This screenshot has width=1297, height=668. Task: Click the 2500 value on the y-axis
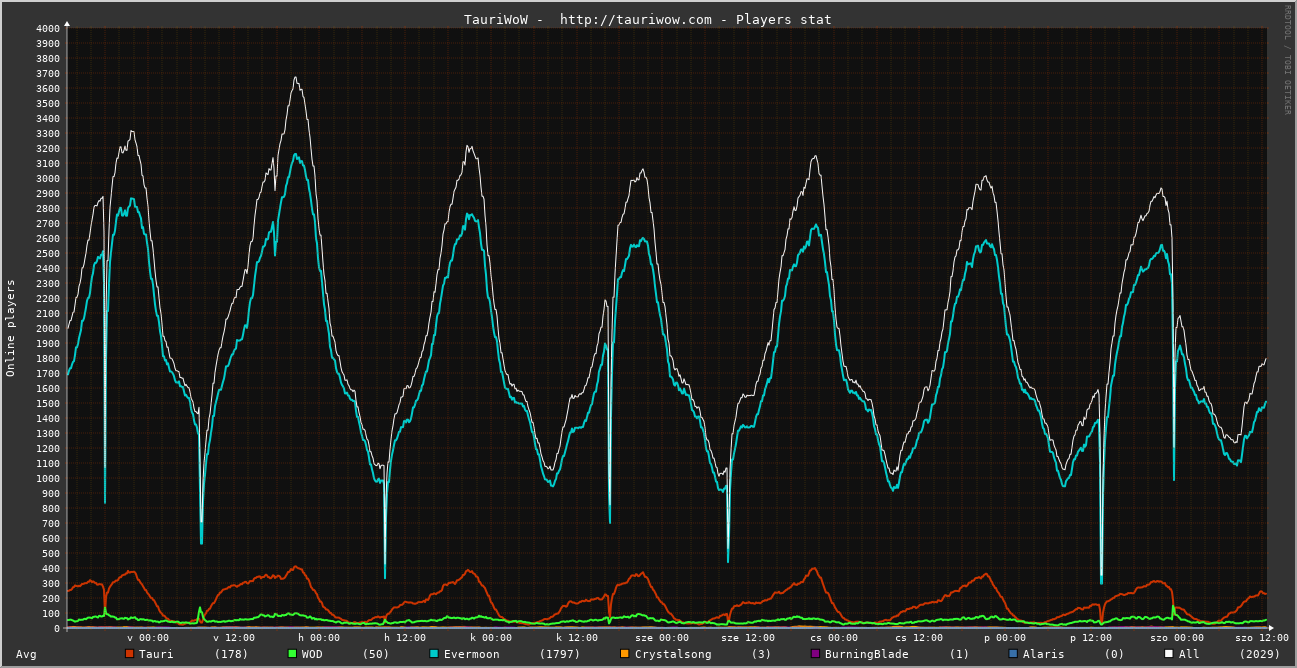point(48,253)
